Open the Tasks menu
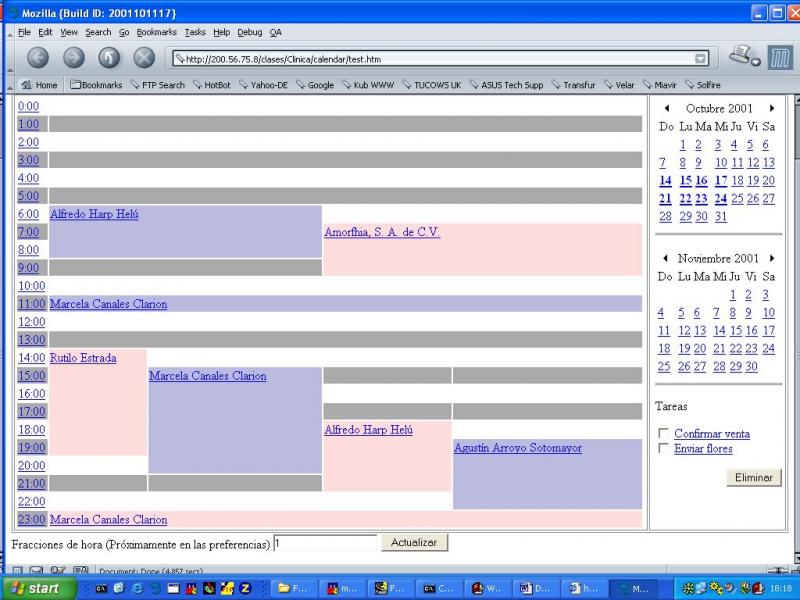The height and width of the screenshot is (600, 800). click(194, 32)
